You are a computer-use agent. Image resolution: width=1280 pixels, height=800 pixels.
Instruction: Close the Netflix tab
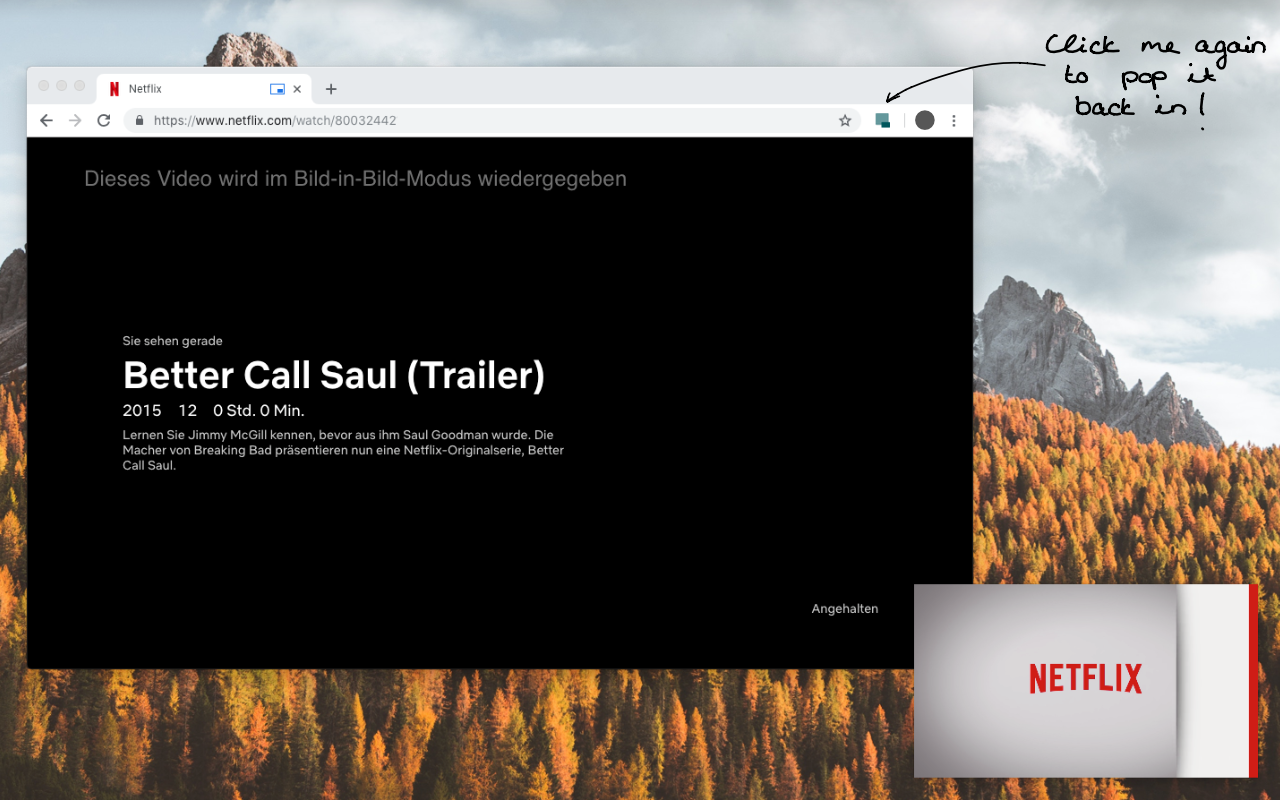pos(297,89)
